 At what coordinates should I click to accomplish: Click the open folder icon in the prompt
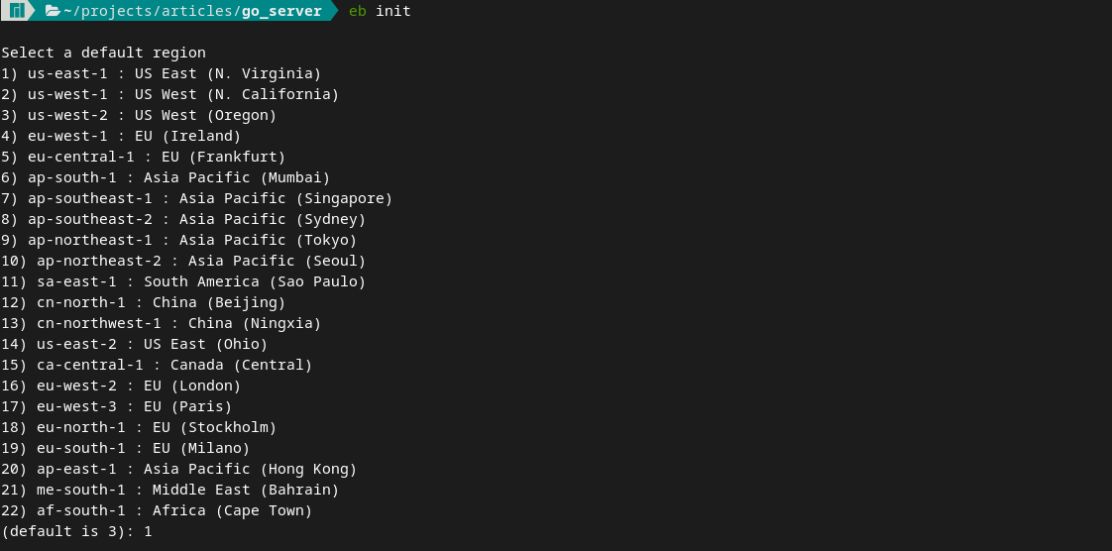point(53,11)
